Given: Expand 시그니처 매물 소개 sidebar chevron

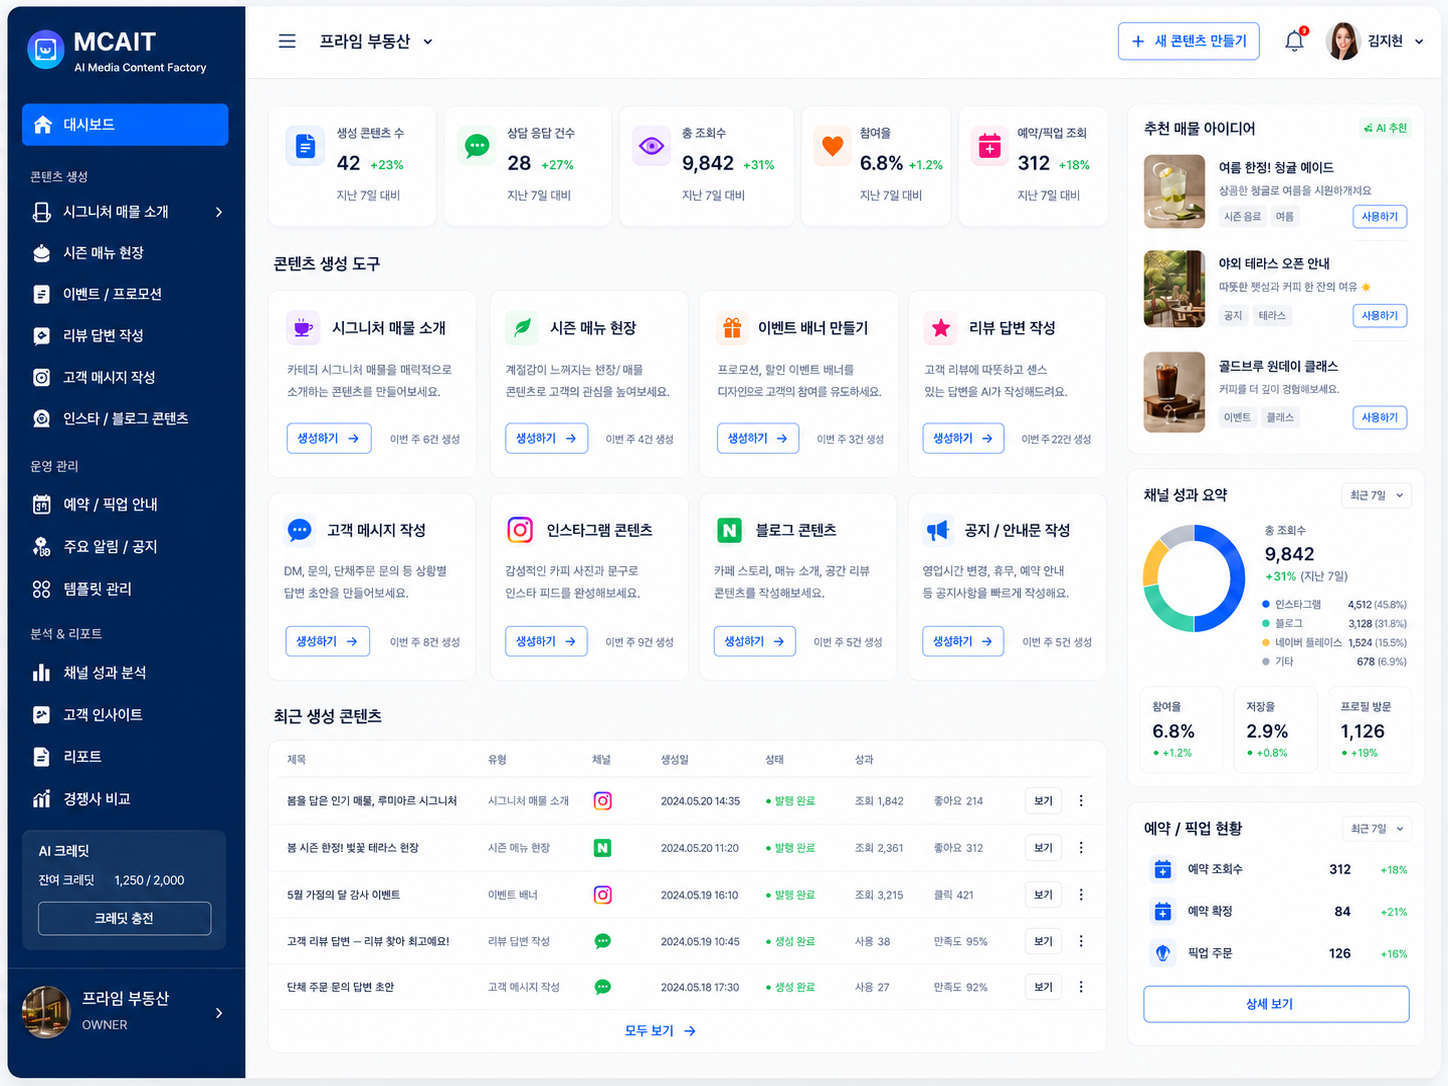Looking at the screenshot, I should 219,212.
